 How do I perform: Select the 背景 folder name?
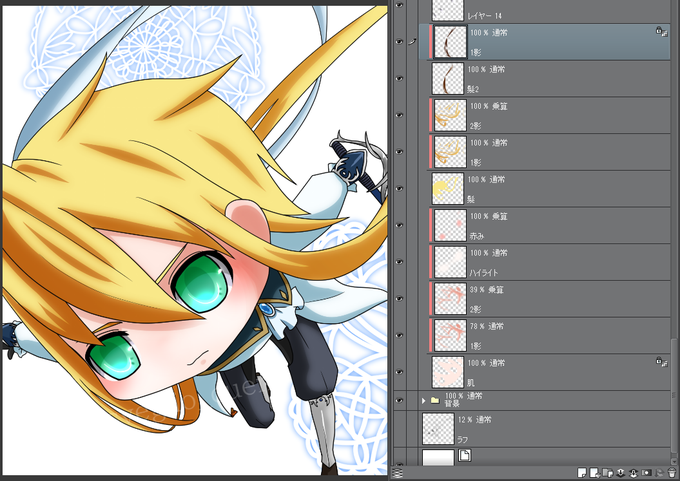[x=452, y=404]
